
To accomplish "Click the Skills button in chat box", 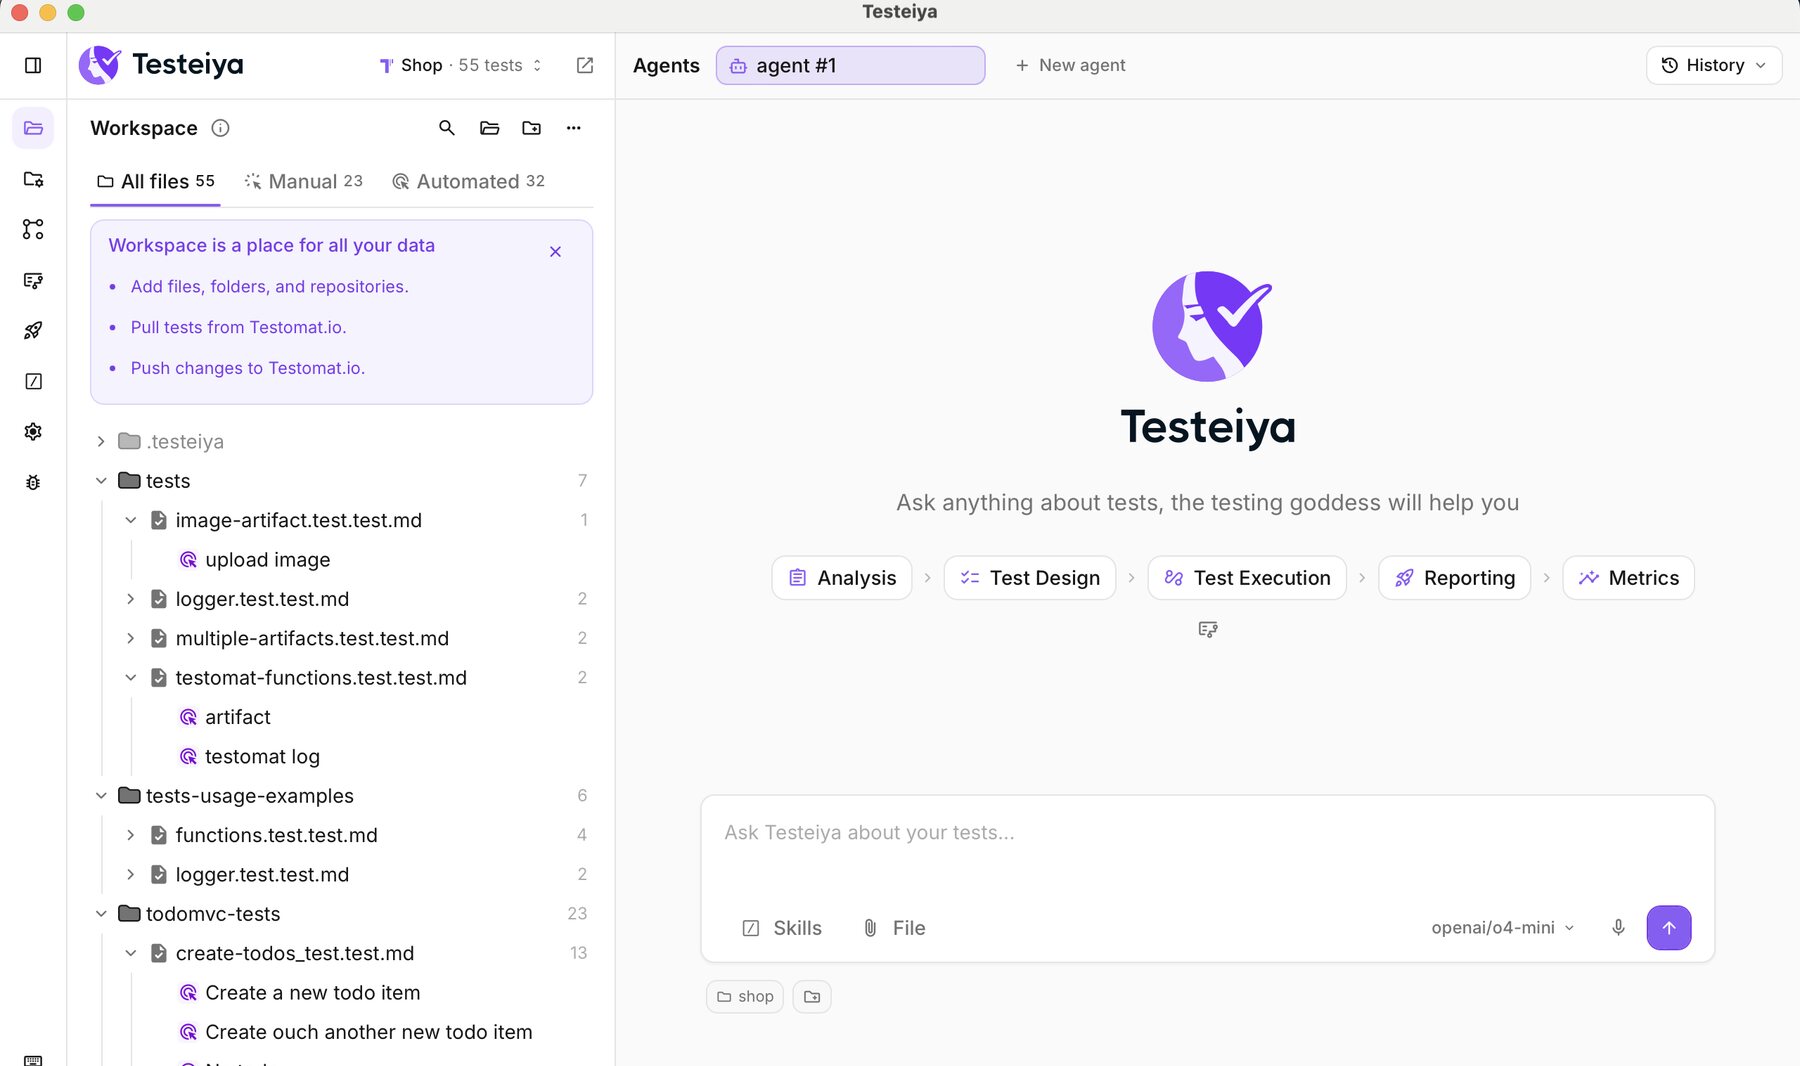I will point(782,928).
